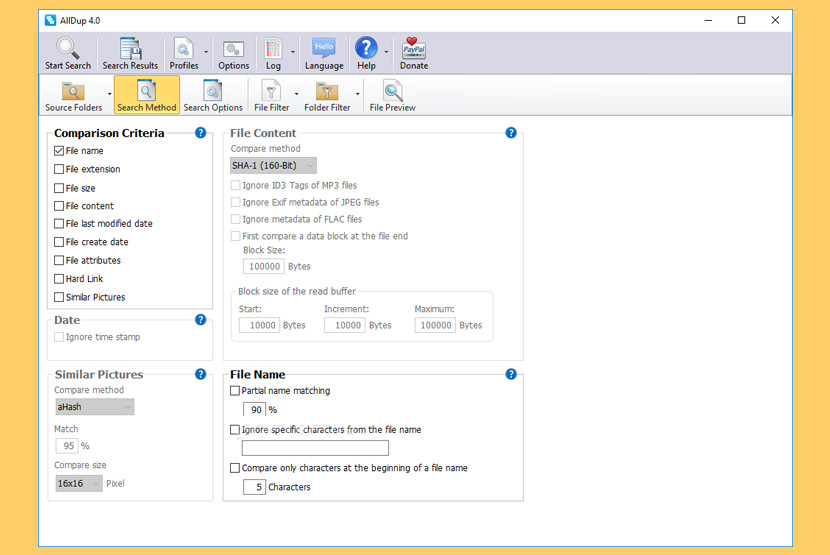Open the aHash compare method dropdown
Viewport: 830px width, 555px height.
coord(94,407)
